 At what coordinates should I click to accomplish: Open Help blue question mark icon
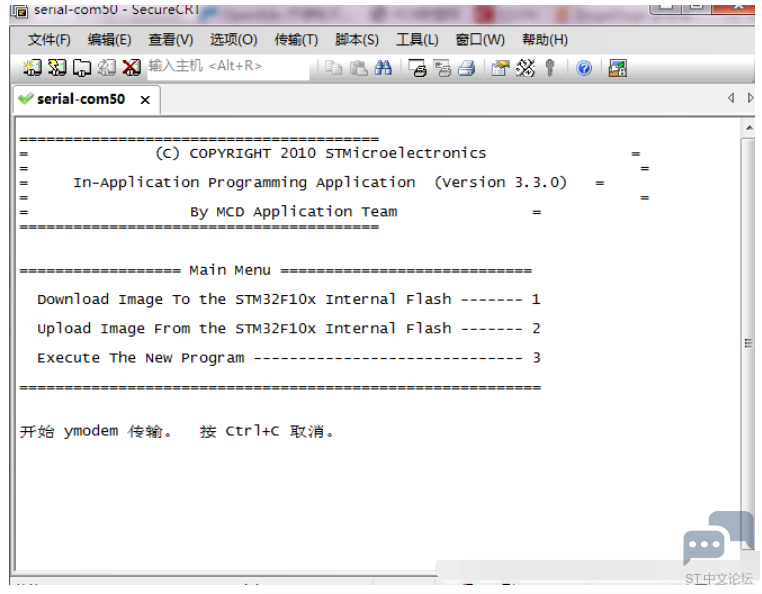click(584, 68)
